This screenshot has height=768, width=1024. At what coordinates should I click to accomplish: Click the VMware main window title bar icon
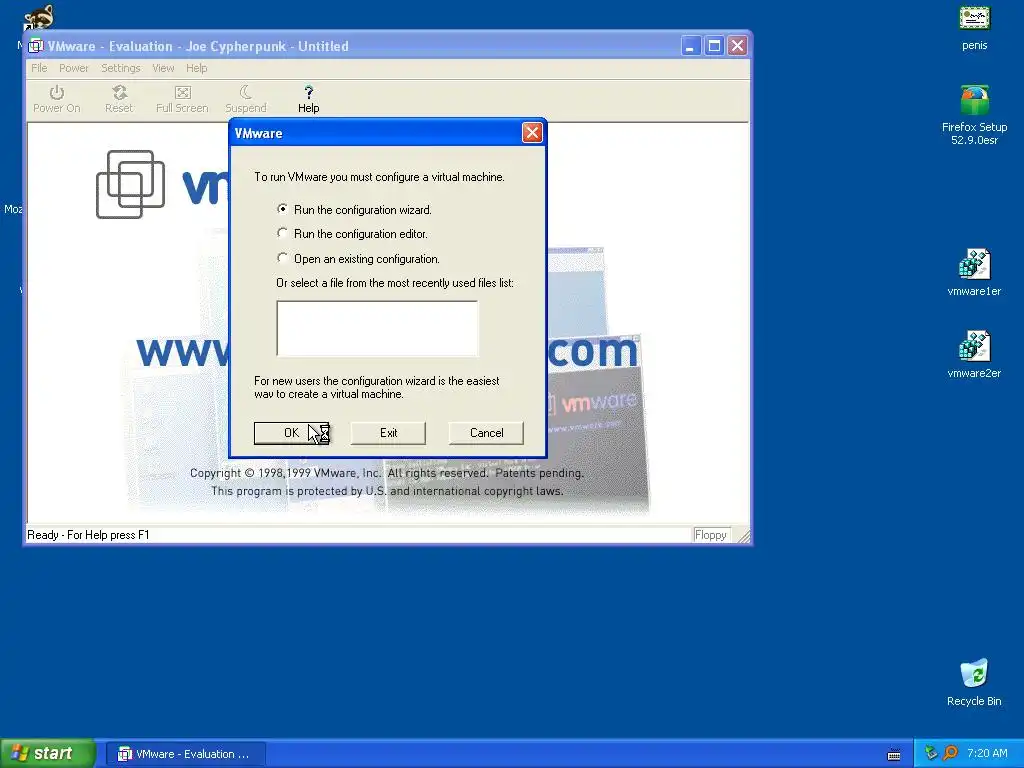coord(36,46)
